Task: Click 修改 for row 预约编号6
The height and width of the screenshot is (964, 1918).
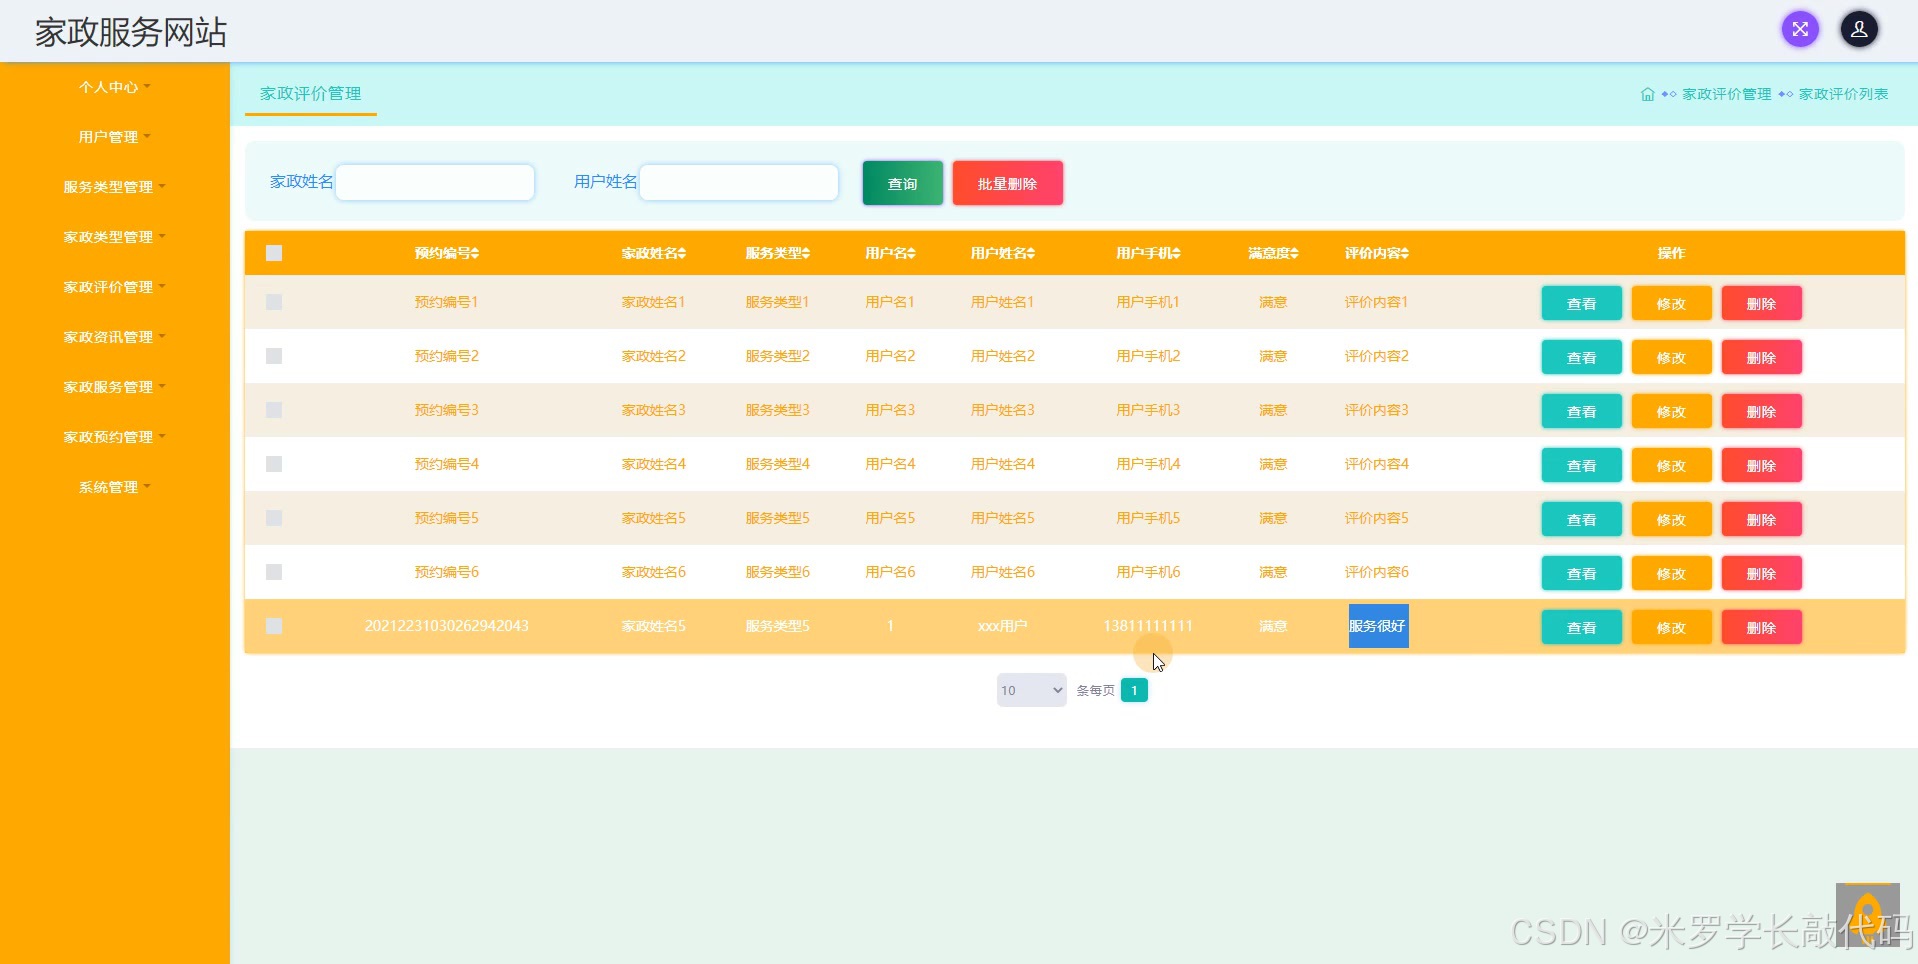Action: [1671, 573]
